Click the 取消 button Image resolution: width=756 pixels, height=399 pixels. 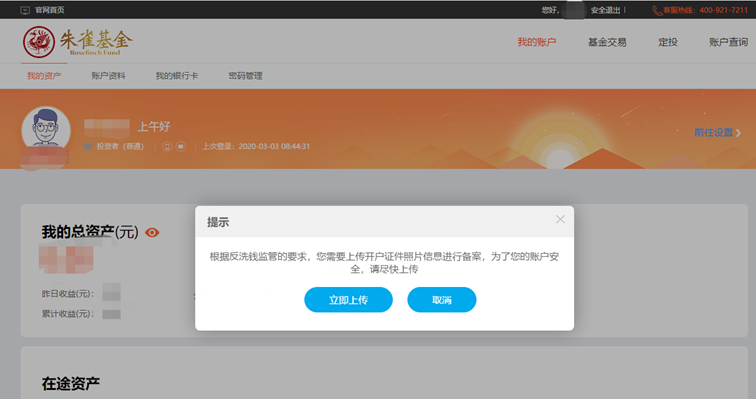[x=442, y=300]
